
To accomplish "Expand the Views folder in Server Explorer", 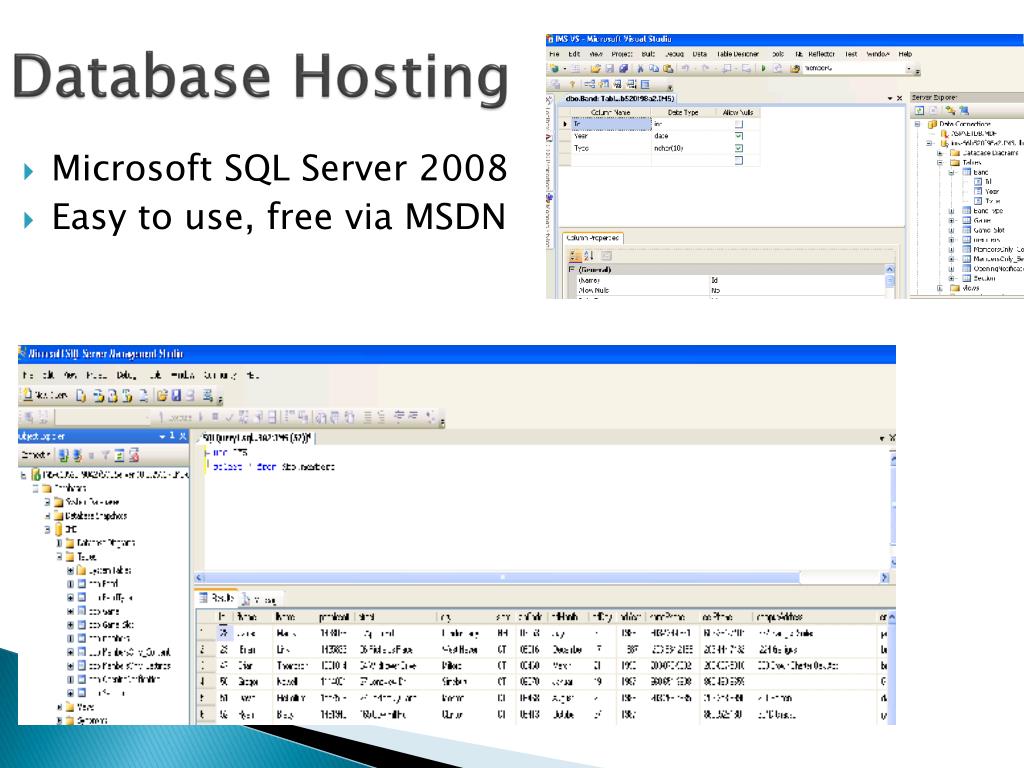I will tap(940, 287).
